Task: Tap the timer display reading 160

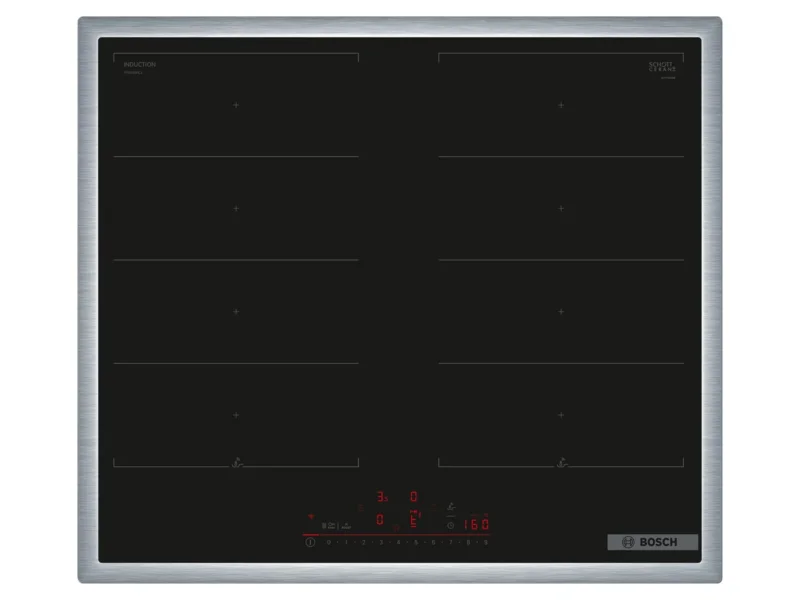Action: (x=476, y=524)
